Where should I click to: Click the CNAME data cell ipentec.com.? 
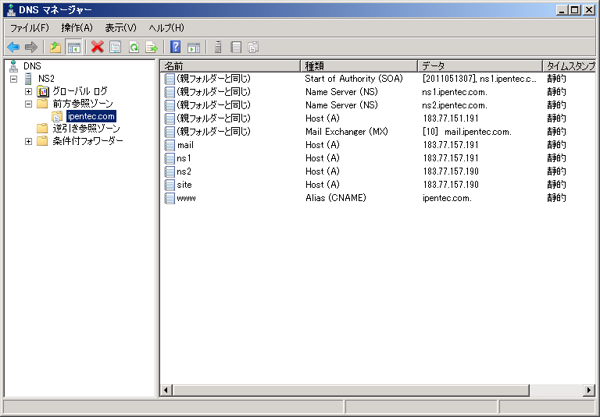coord(447,198)
